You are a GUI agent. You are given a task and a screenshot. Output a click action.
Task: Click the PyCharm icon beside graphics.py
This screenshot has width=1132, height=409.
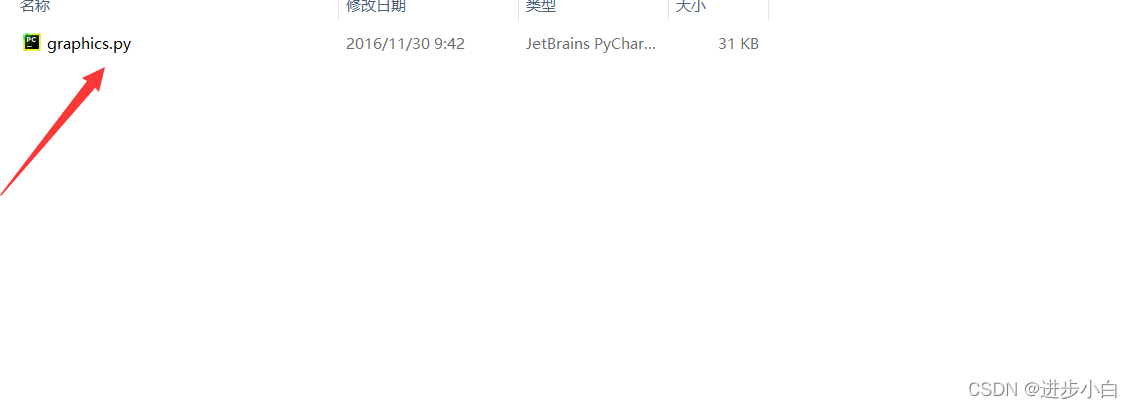click(31, 43)
